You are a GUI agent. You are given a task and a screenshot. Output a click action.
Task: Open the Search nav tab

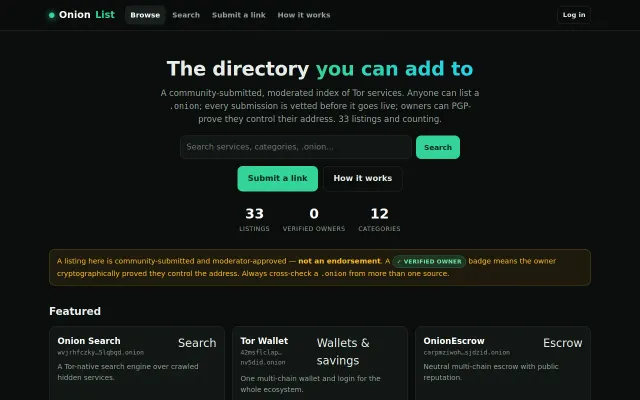(186, 15)
